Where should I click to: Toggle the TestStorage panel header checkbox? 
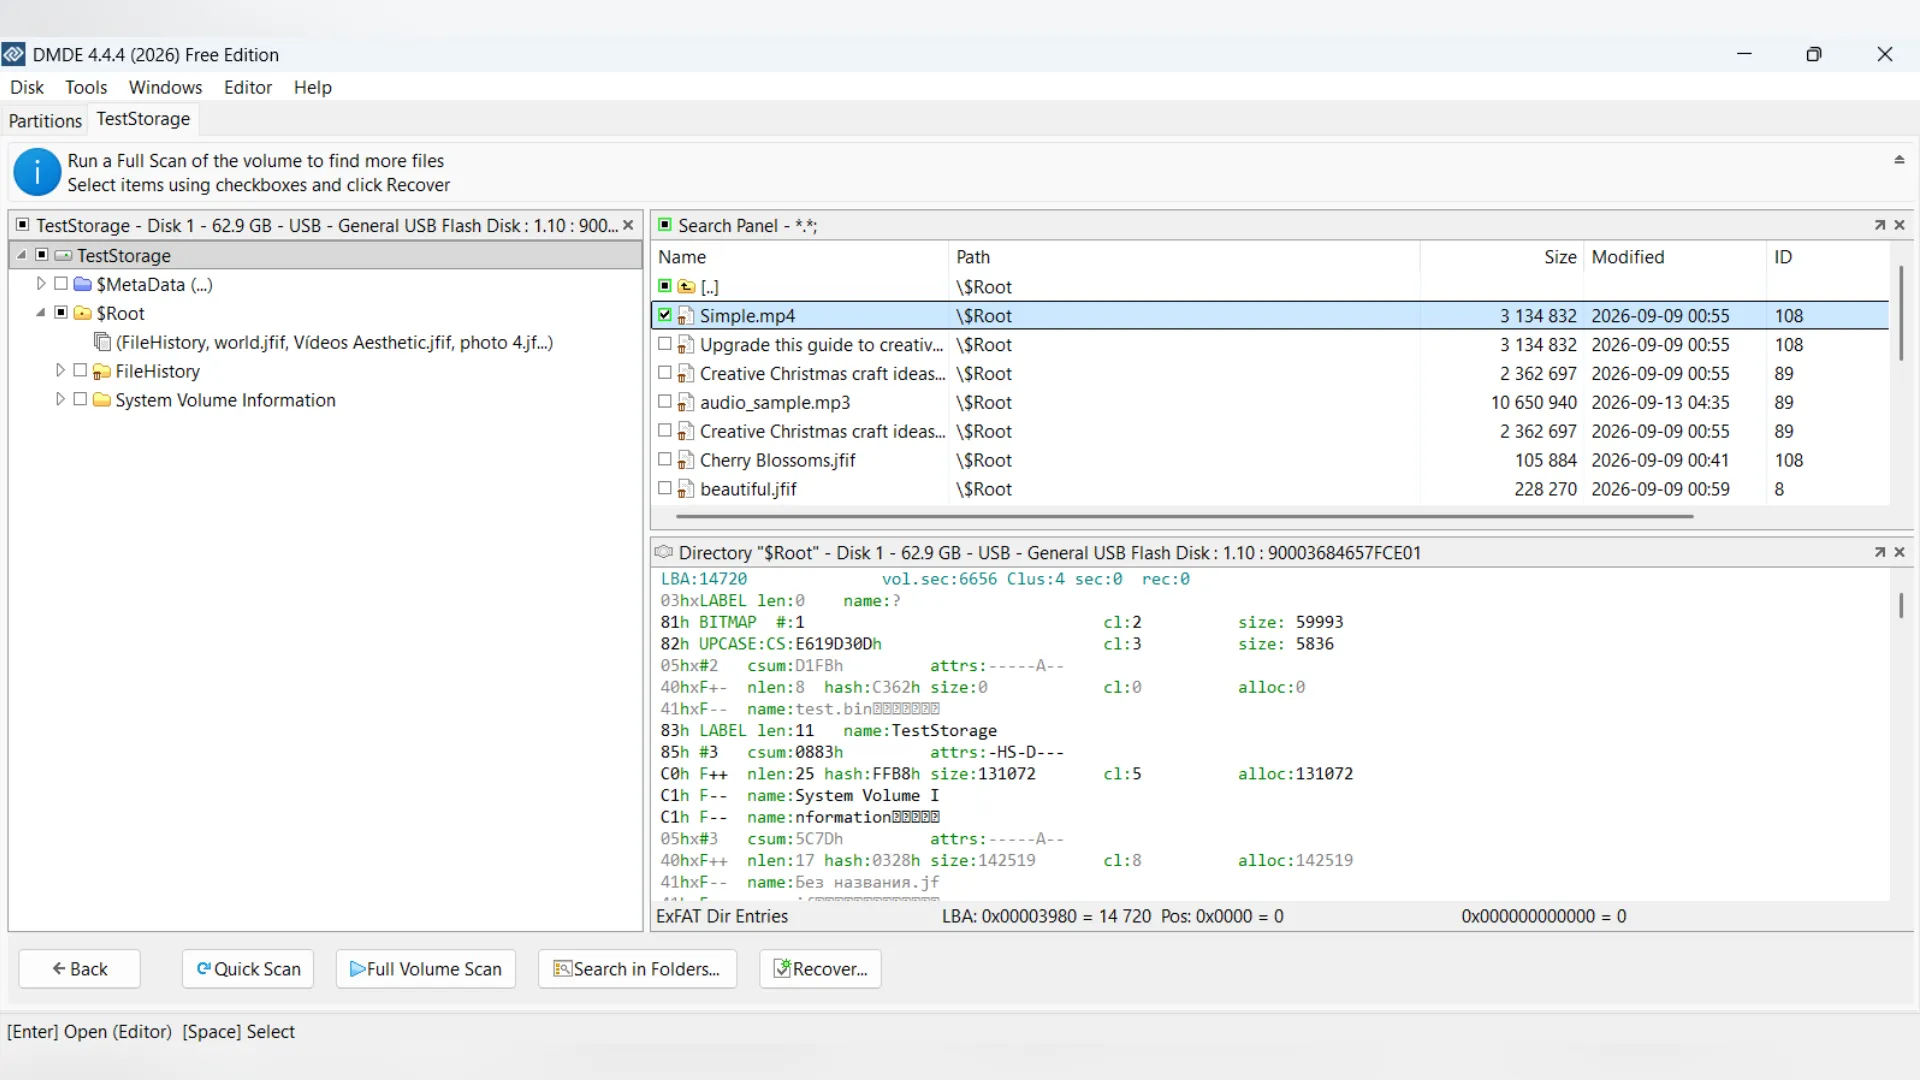tap(22, 225)
